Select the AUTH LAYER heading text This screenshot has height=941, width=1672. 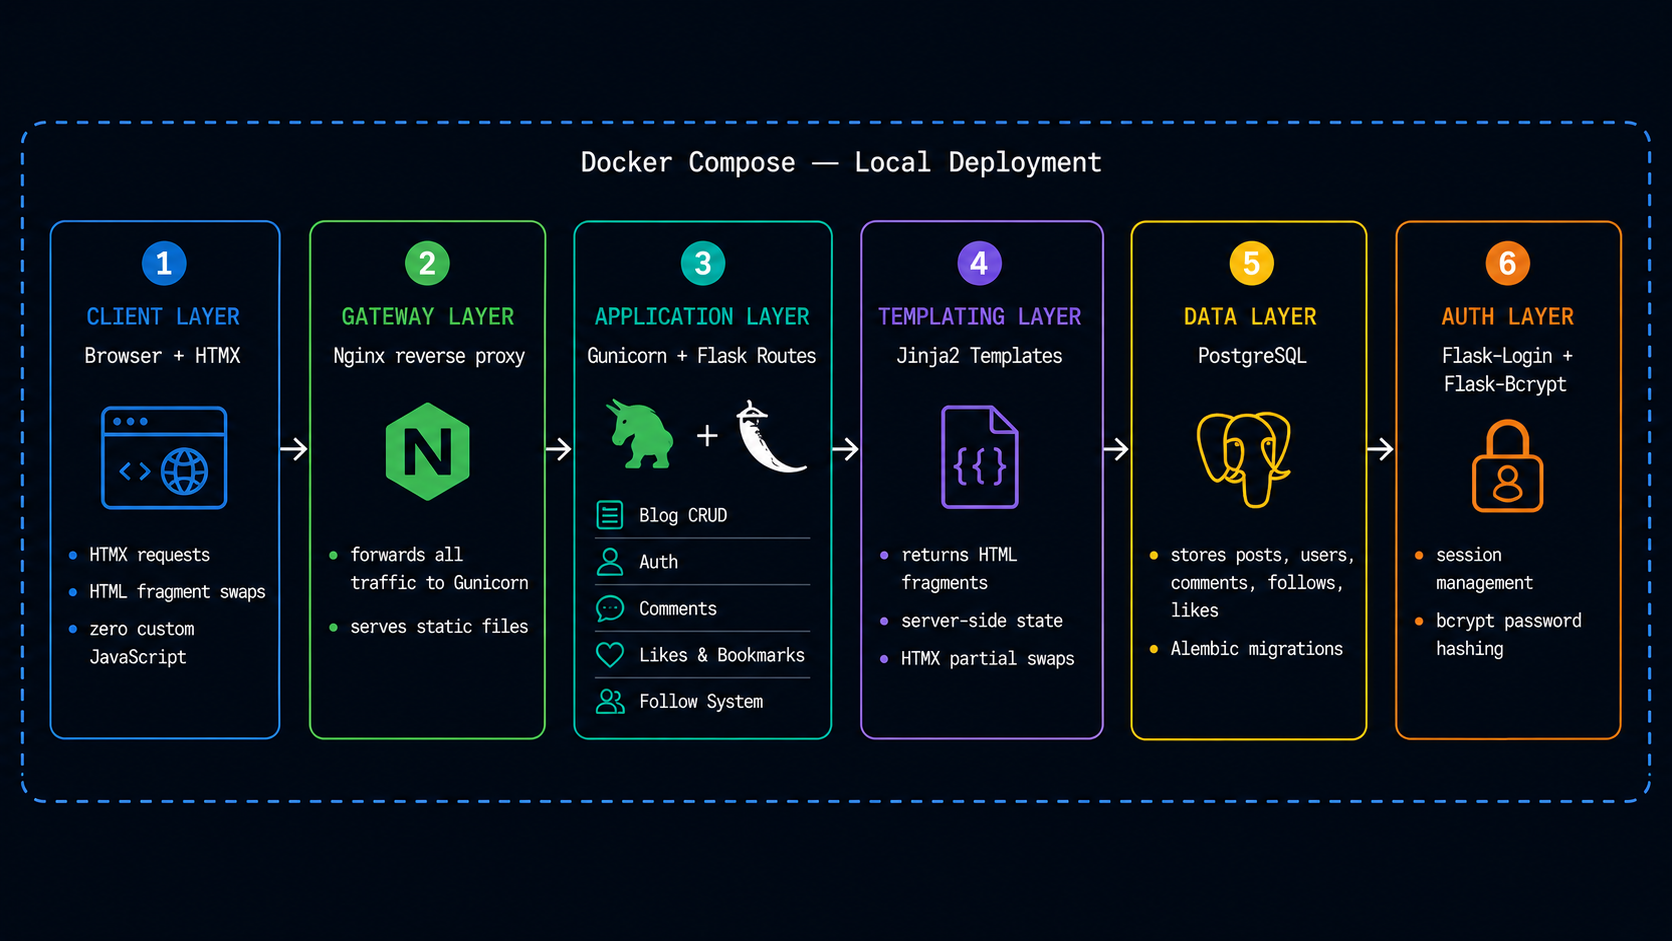(1507, 317)
